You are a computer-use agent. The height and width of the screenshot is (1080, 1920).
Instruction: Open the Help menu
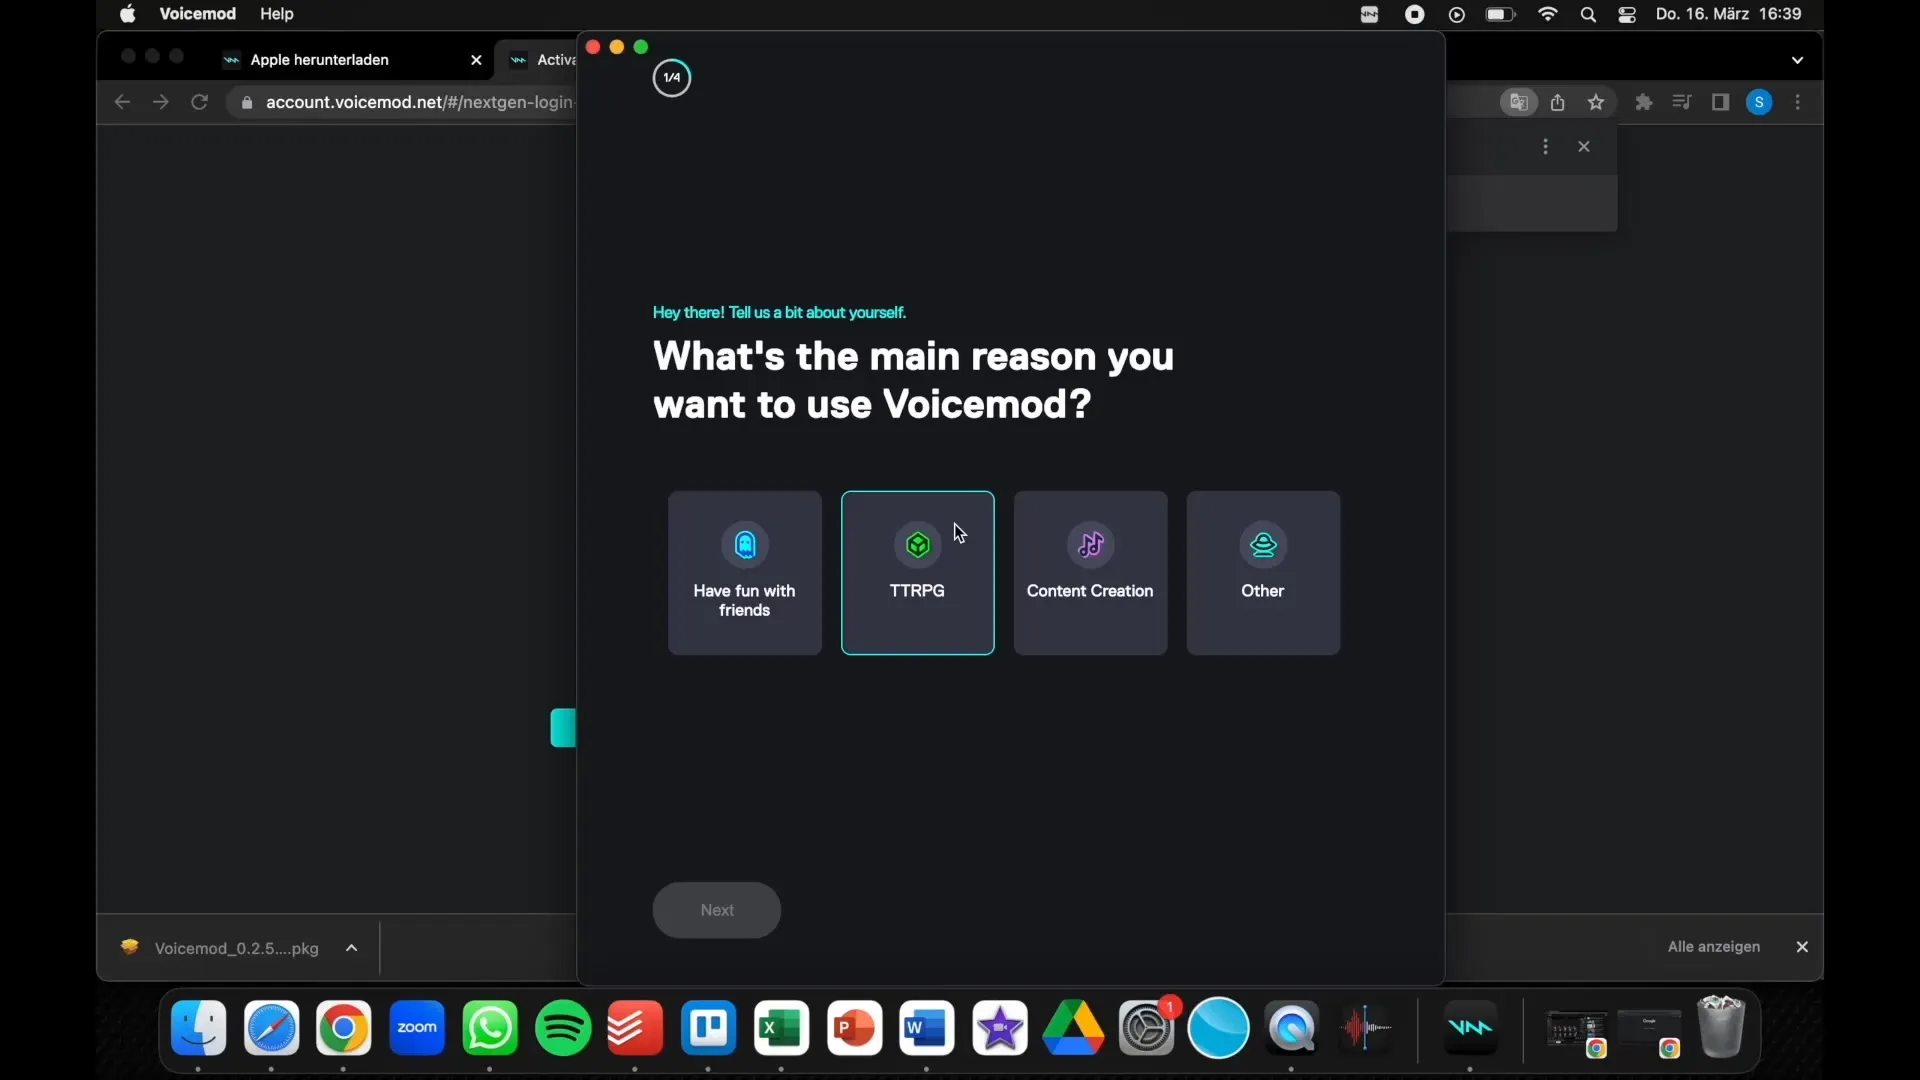[277, 13]
